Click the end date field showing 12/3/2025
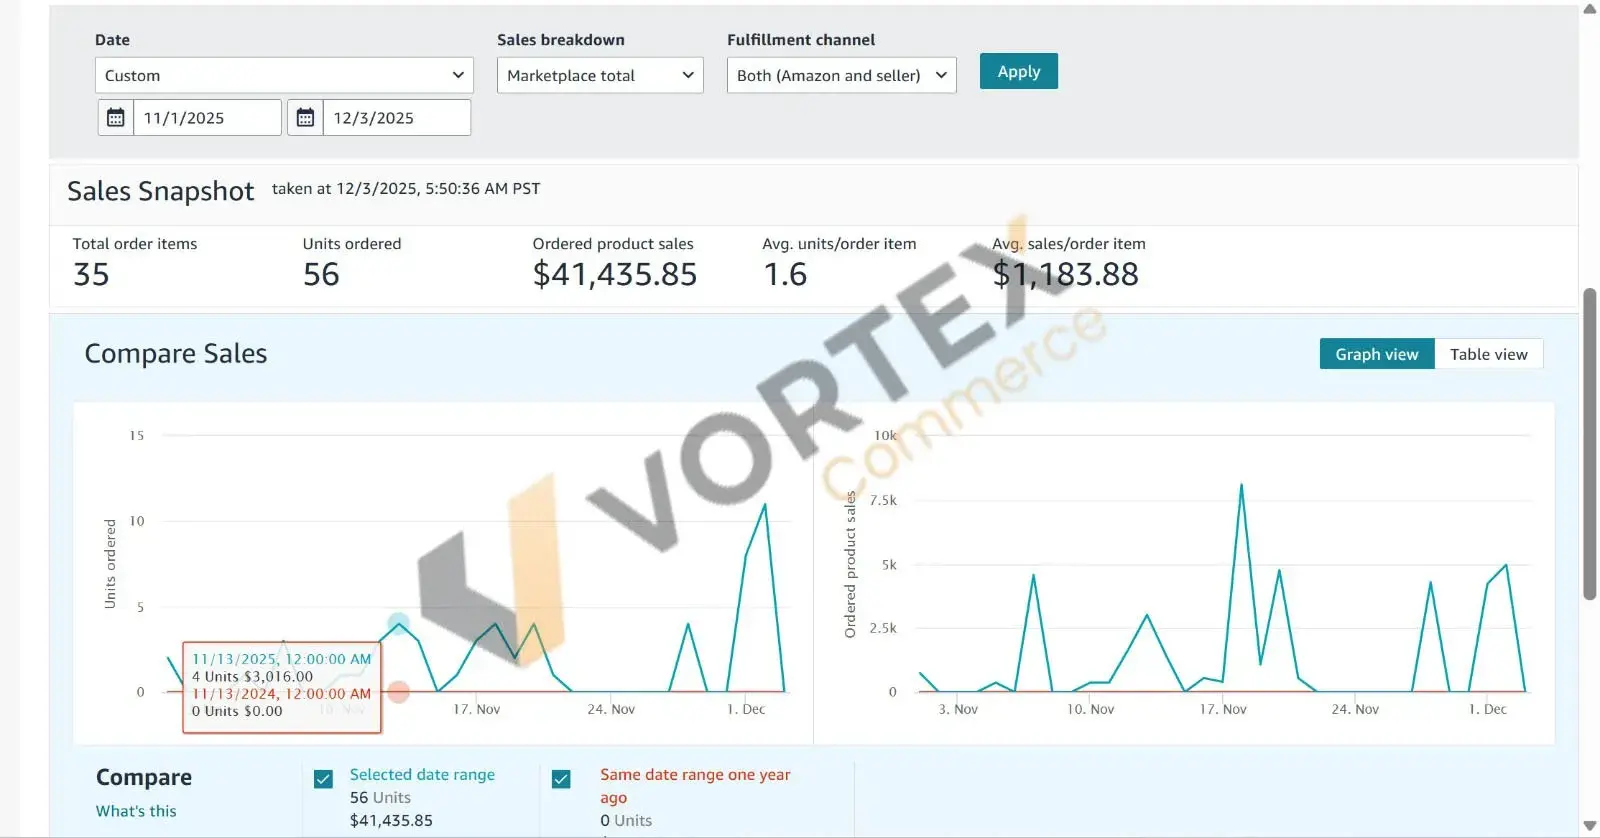 pos(396,118)
